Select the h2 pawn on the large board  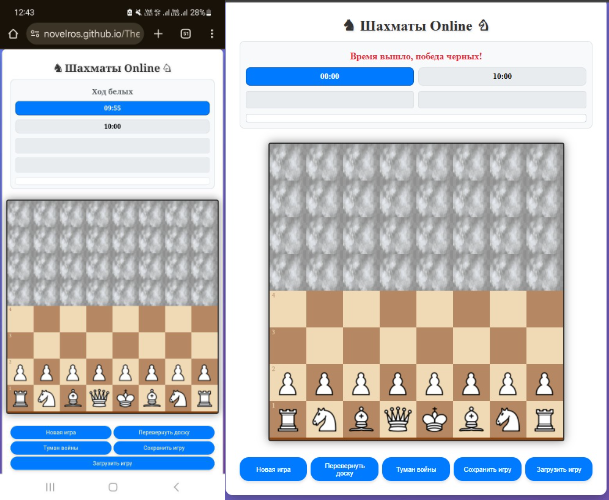pos(545,383)
